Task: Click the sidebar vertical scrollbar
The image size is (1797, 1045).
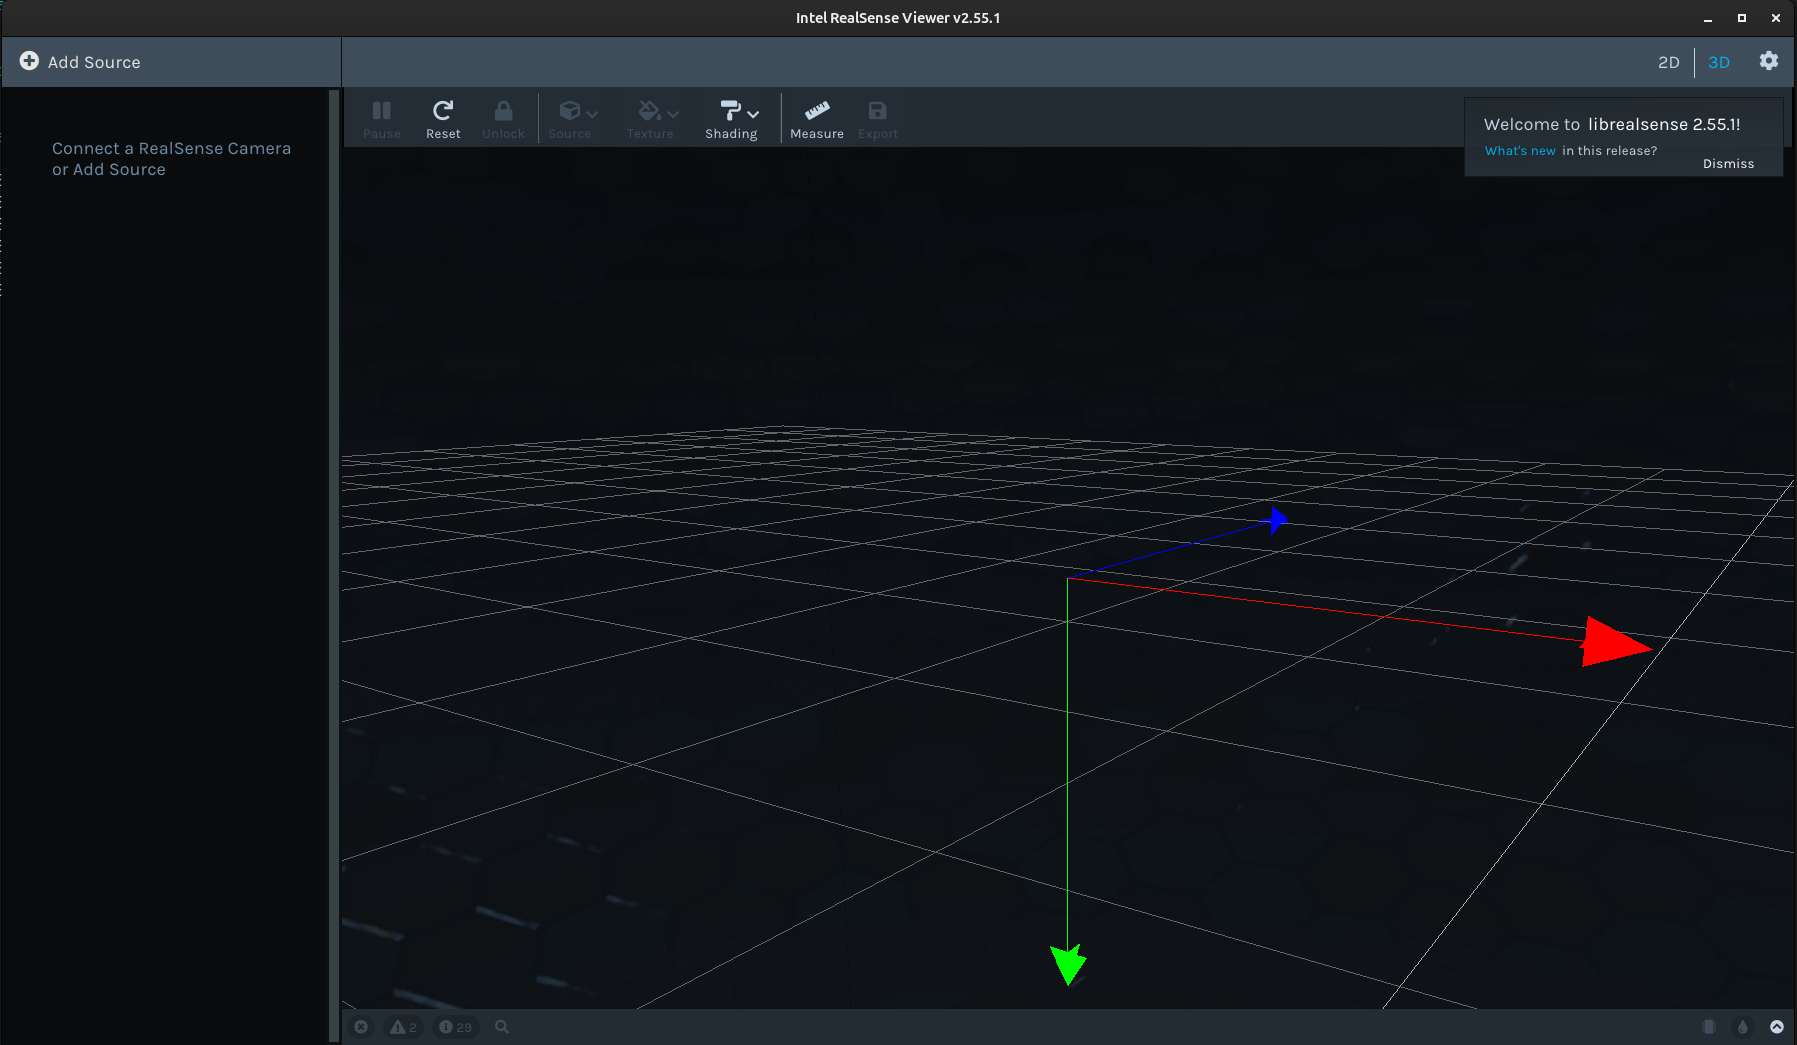Action: [334, 565]
